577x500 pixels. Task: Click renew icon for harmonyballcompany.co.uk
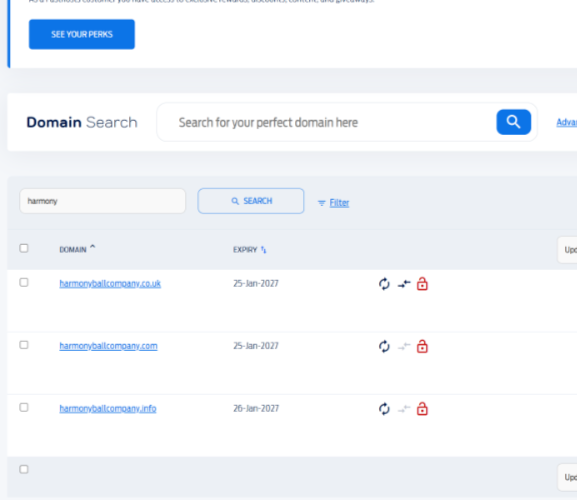click(384, 284)
